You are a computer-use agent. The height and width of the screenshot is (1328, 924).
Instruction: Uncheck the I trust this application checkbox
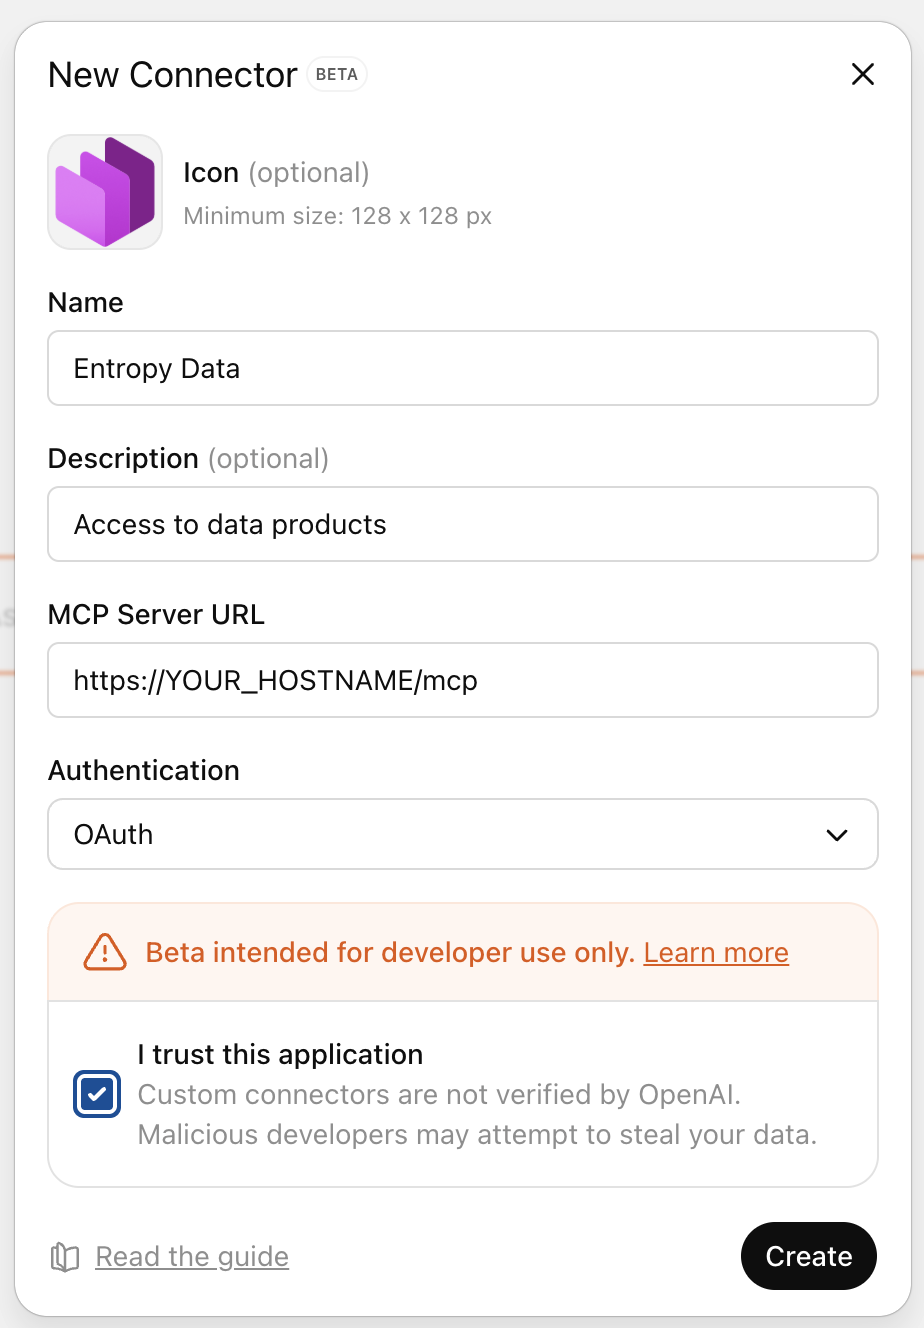pos(96,1094)
